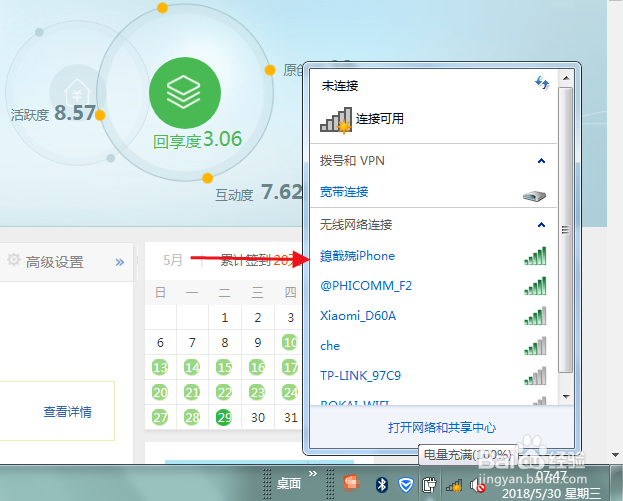Image resolution: width=623 pixels, height=501 pixels.
Task: Select calendar day 1
Action: pyautogui.click(x=224, y=317)
